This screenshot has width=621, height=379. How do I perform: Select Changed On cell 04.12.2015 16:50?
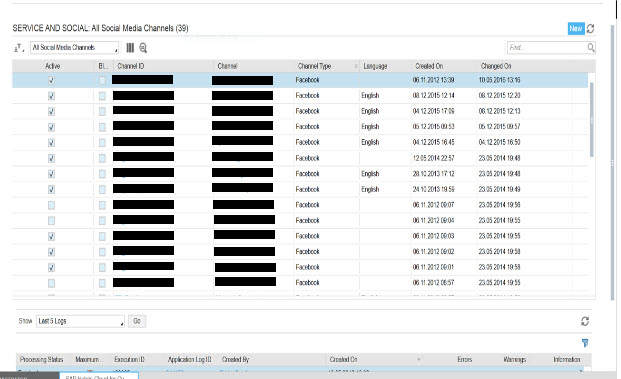pyautogui.click(x=499, y=142)
